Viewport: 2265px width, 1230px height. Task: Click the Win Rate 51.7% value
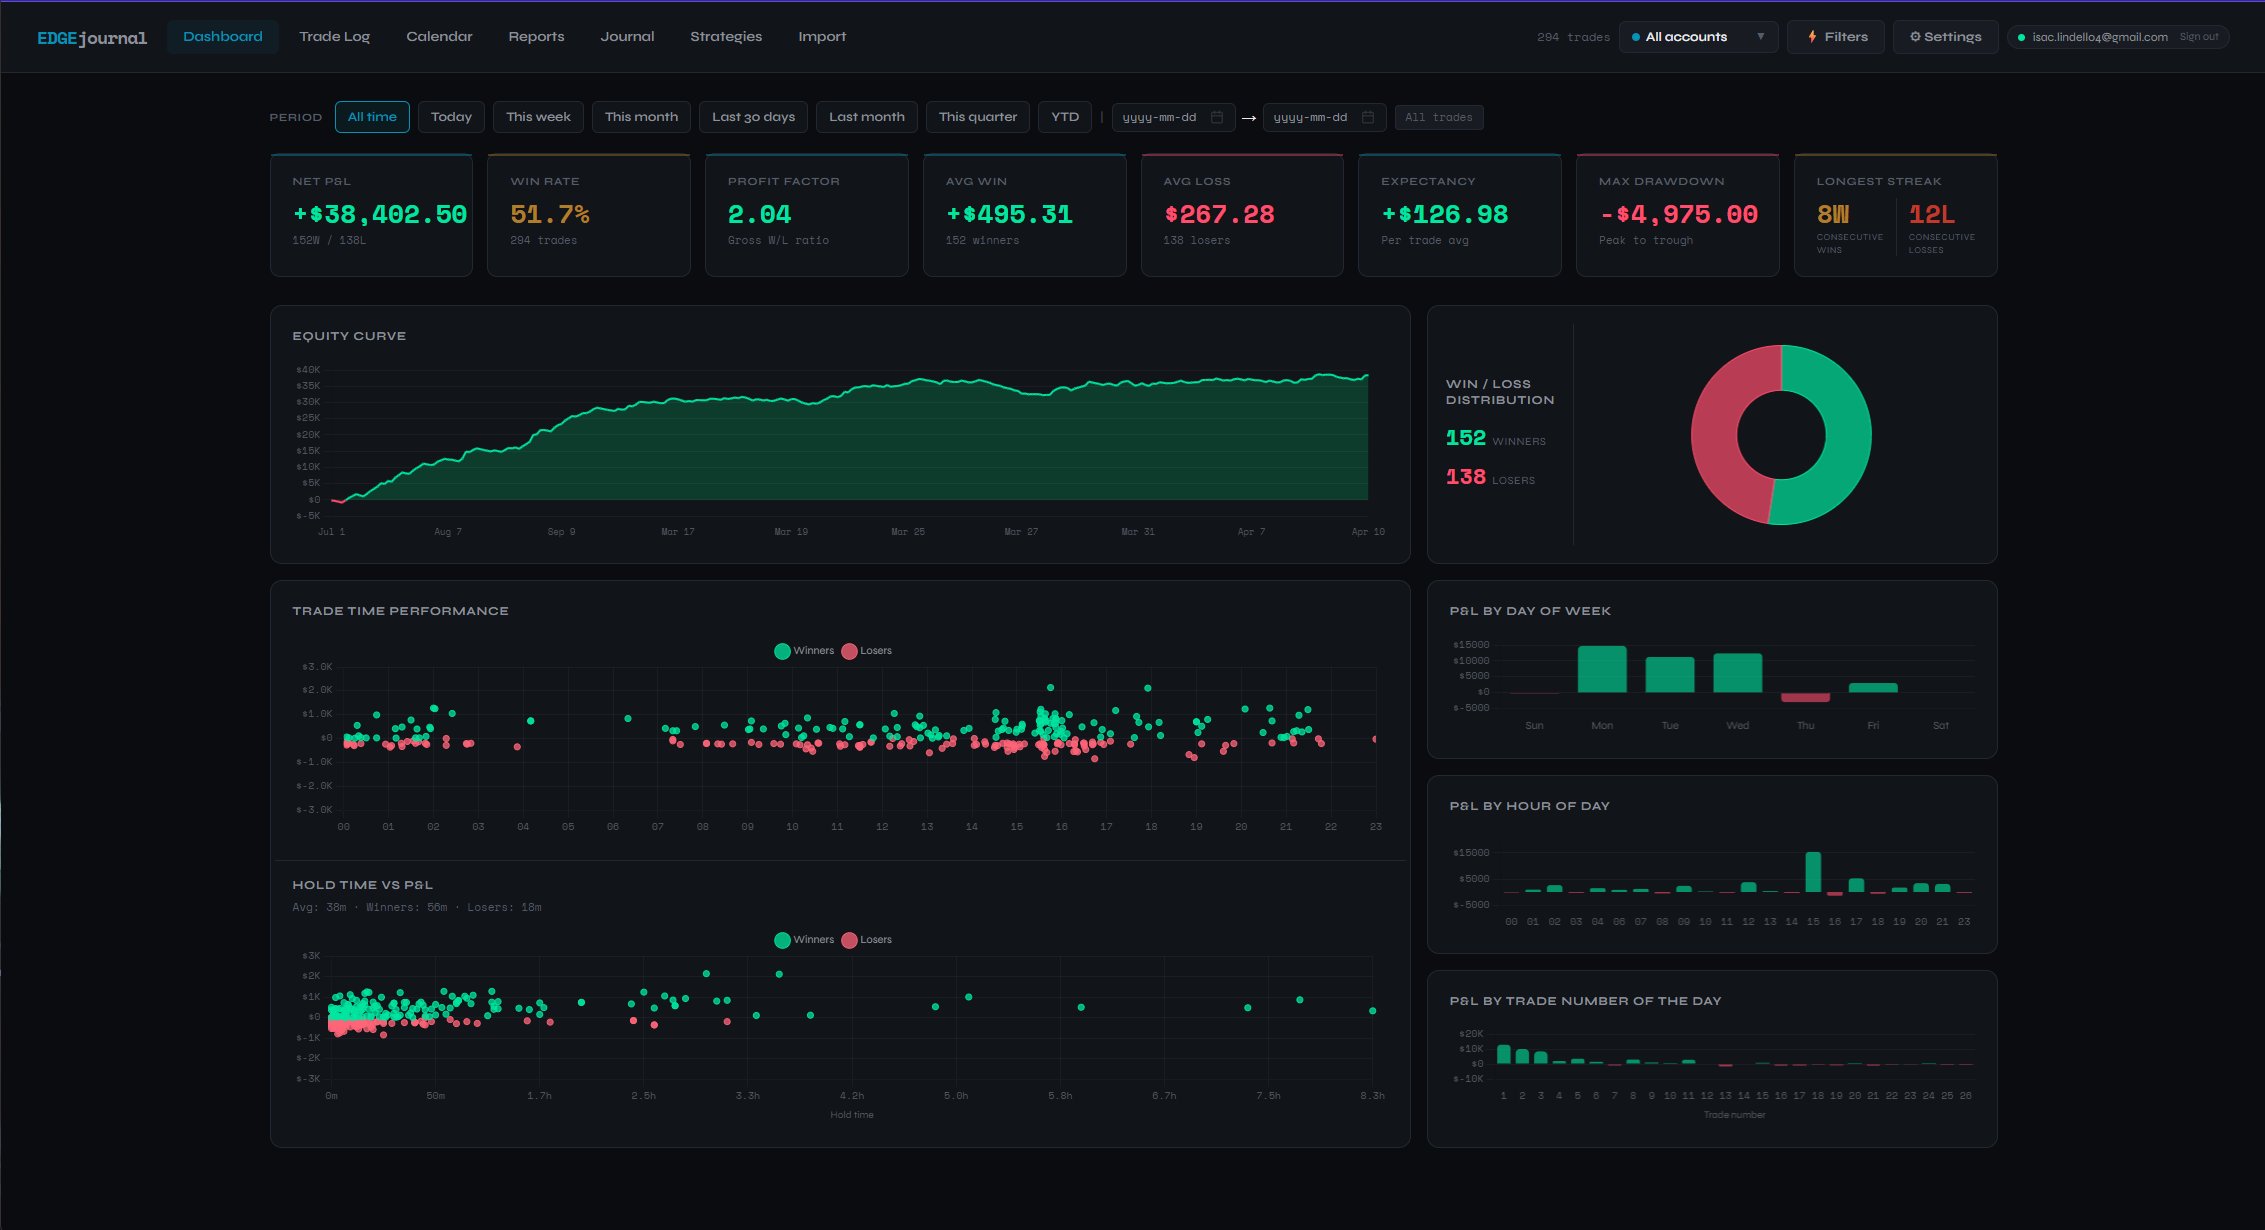pyautogui.click(x=550, y=215)
